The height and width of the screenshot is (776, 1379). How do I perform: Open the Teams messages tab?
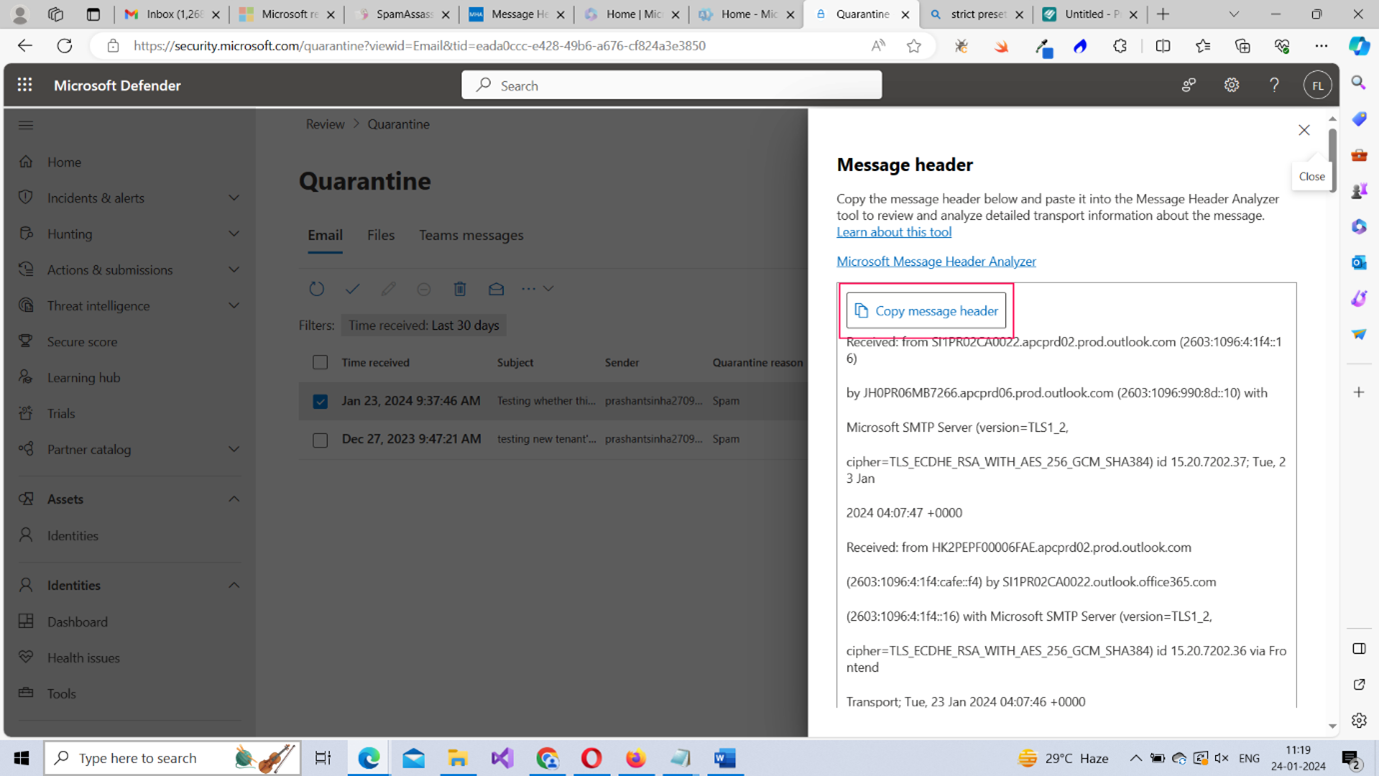pyautogui.click(x=471, y=235)
